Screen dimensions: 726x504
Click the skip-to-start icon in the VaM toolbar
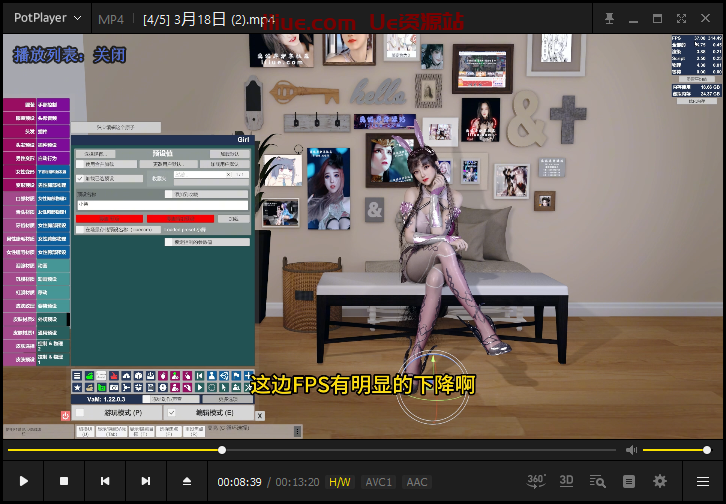[200, 376]
